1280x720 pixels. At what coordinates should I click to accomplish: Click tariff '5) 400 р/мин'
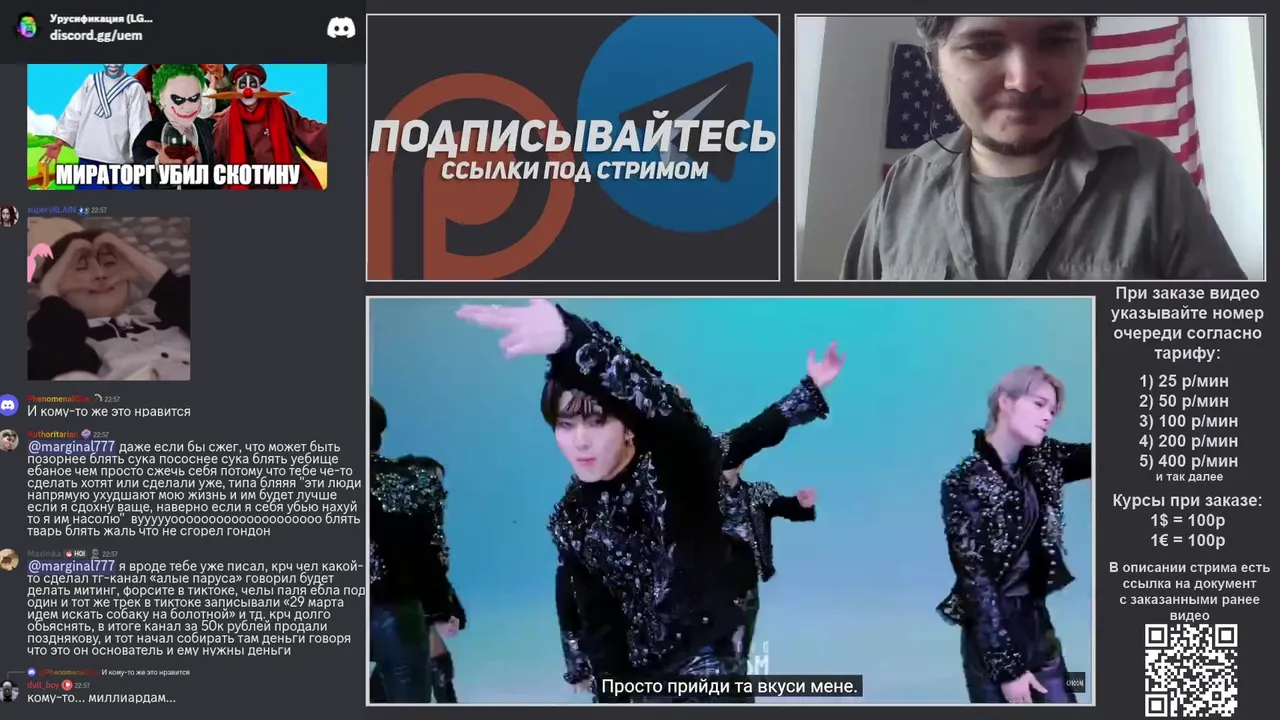click(1188, 461)
